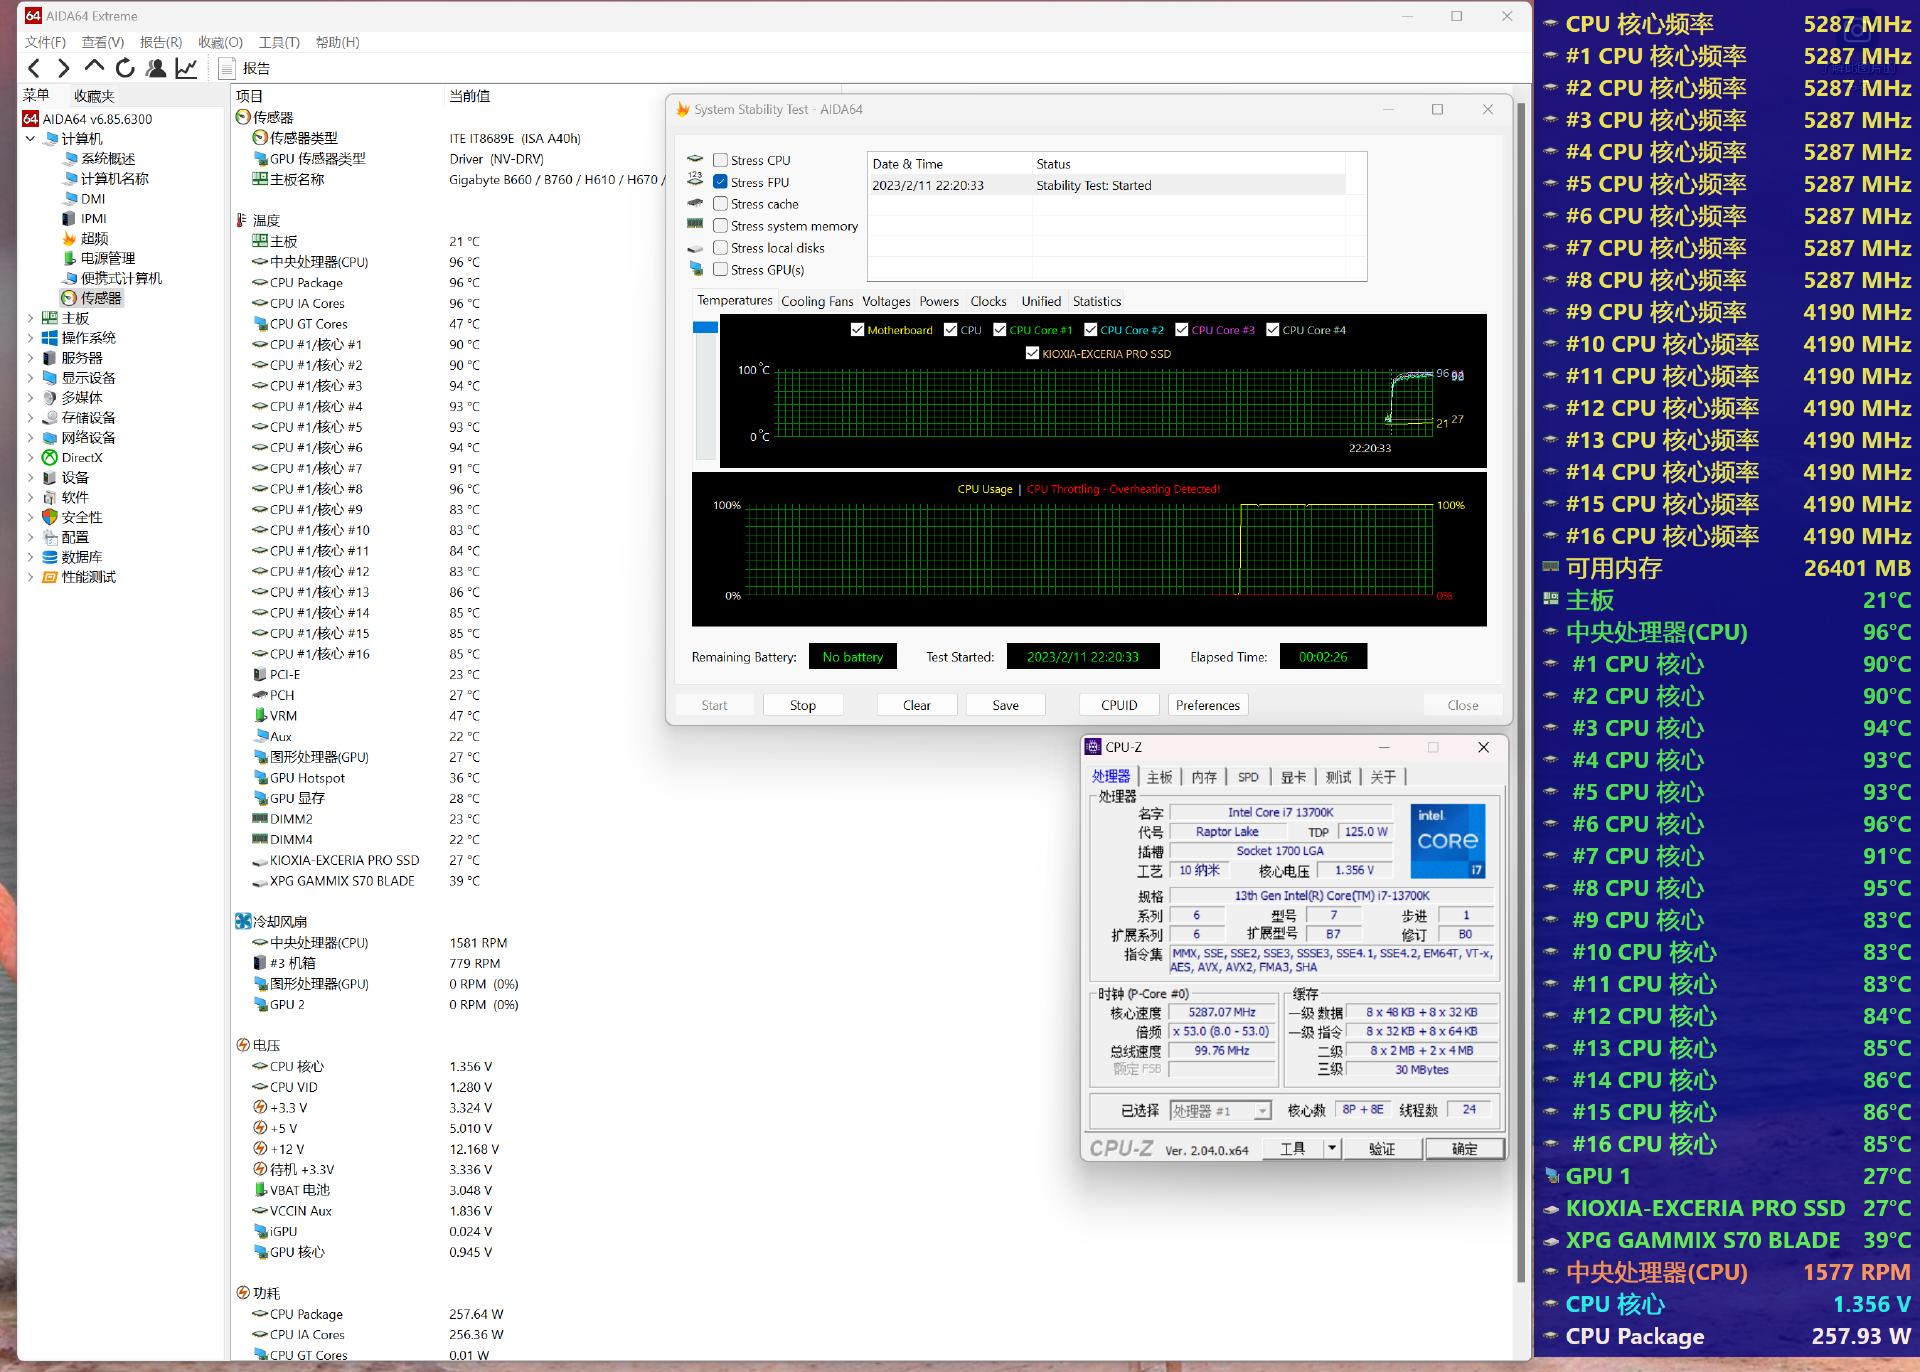Click the Stop button in stability test

(803, 705)
